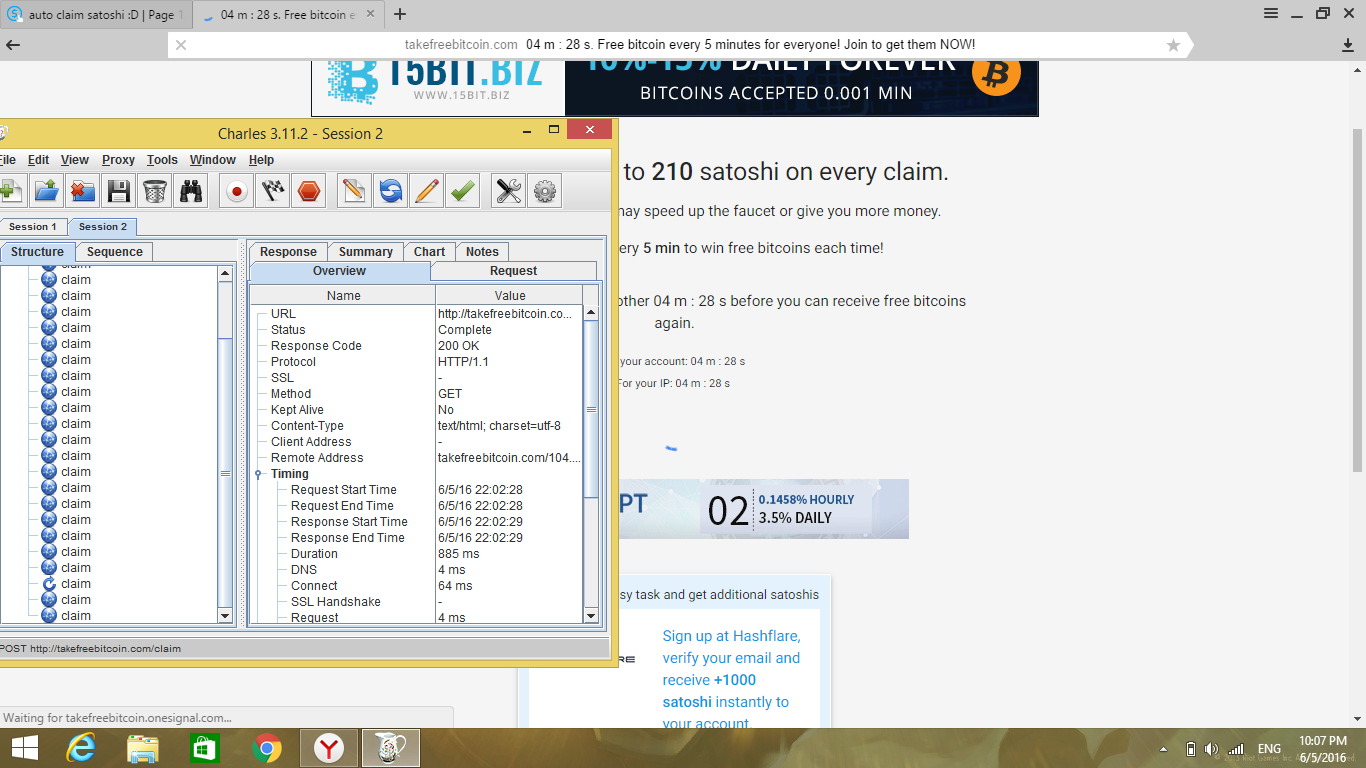The image size is (1366, 768).
Task: Repeat the selected request with blue arrows icon
Action: [390, 191]
